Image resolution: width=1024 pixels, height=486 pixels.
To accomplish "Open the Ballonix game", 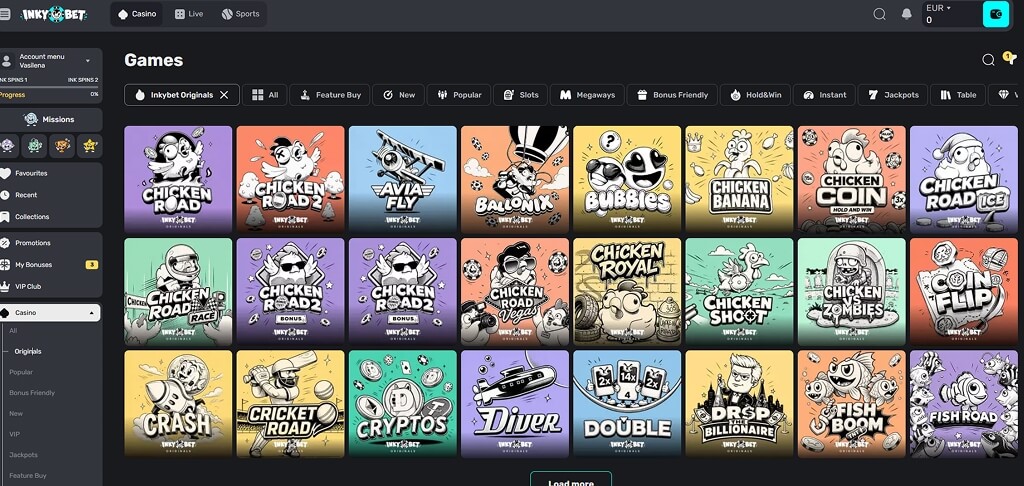I will pos(515,180).
